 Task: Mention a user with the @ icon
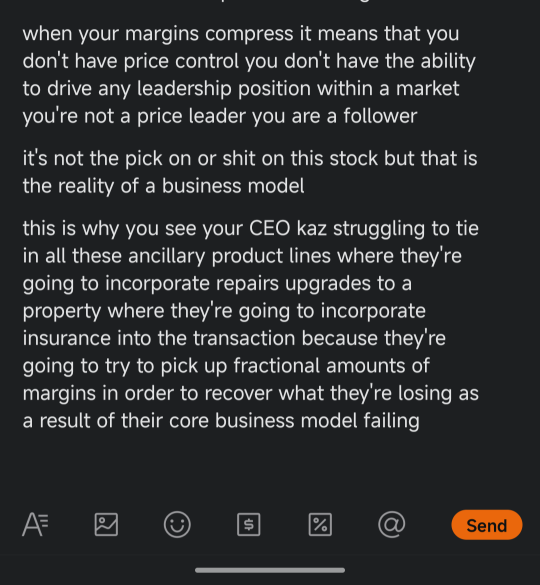(391, 524)
